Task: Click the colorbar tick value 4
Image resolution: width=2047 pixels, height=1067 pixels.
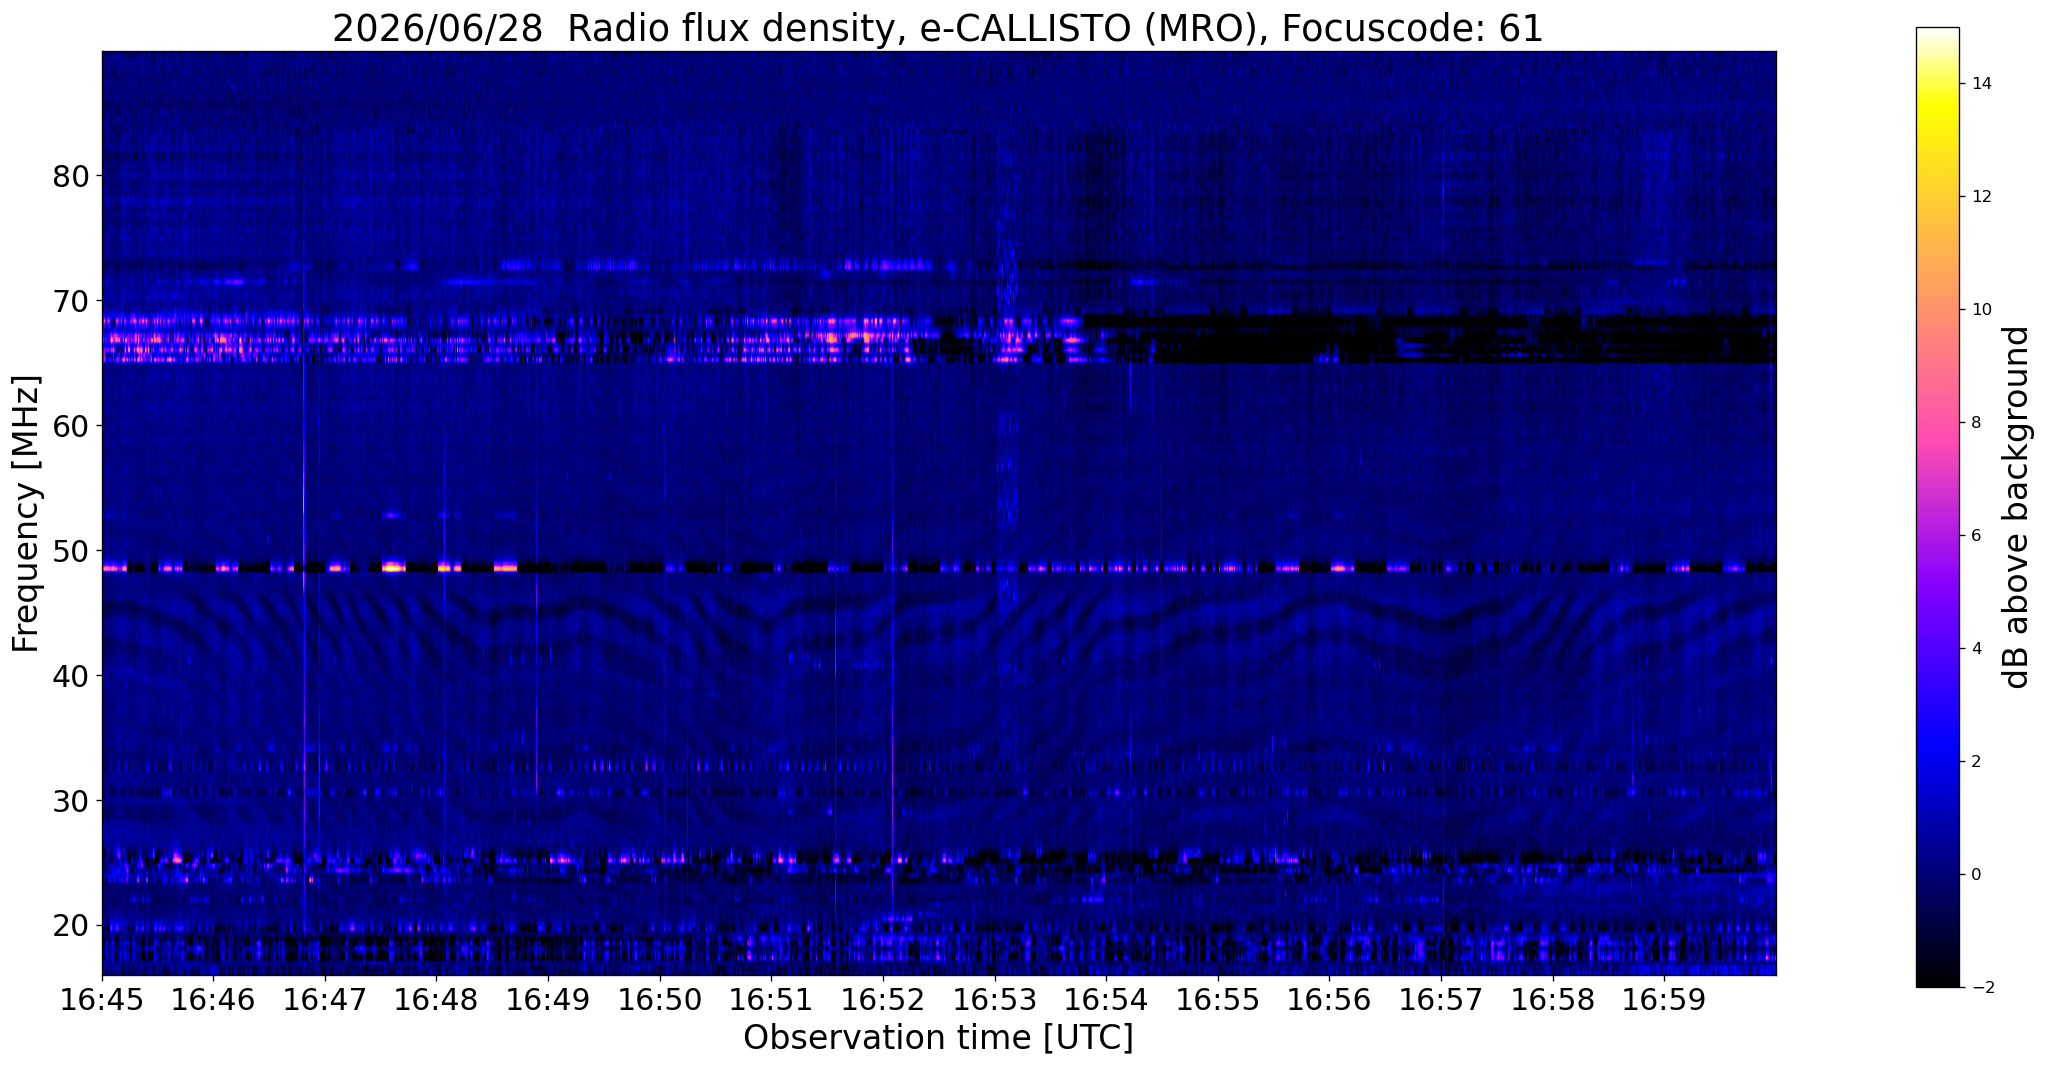Action: point(1976,649)
